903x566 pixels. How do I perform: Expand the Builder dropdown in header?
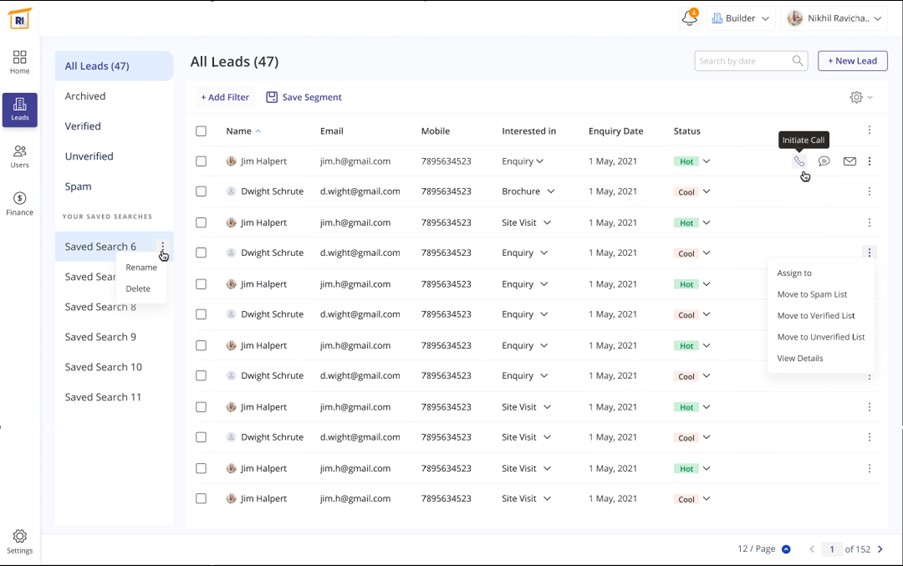740,18
